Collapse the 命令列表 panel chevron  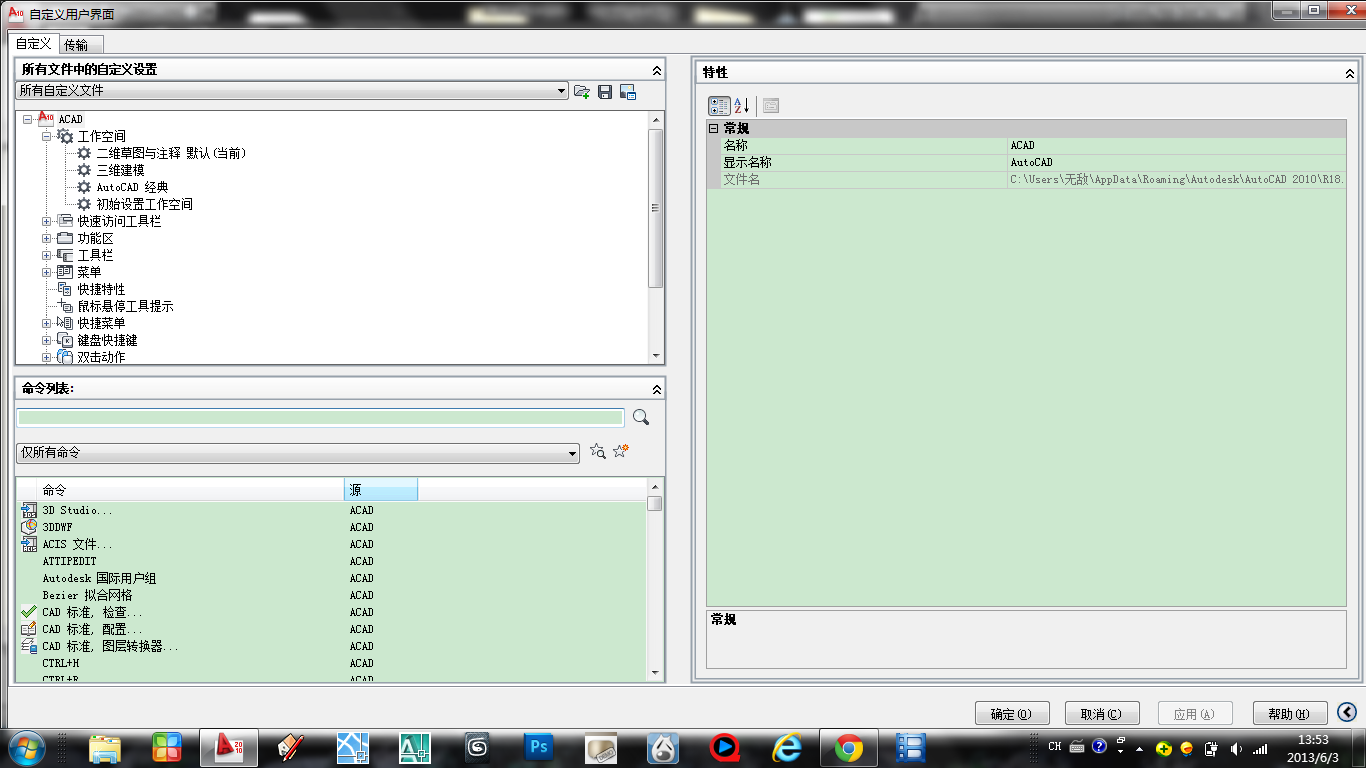[x=656, y=389]
